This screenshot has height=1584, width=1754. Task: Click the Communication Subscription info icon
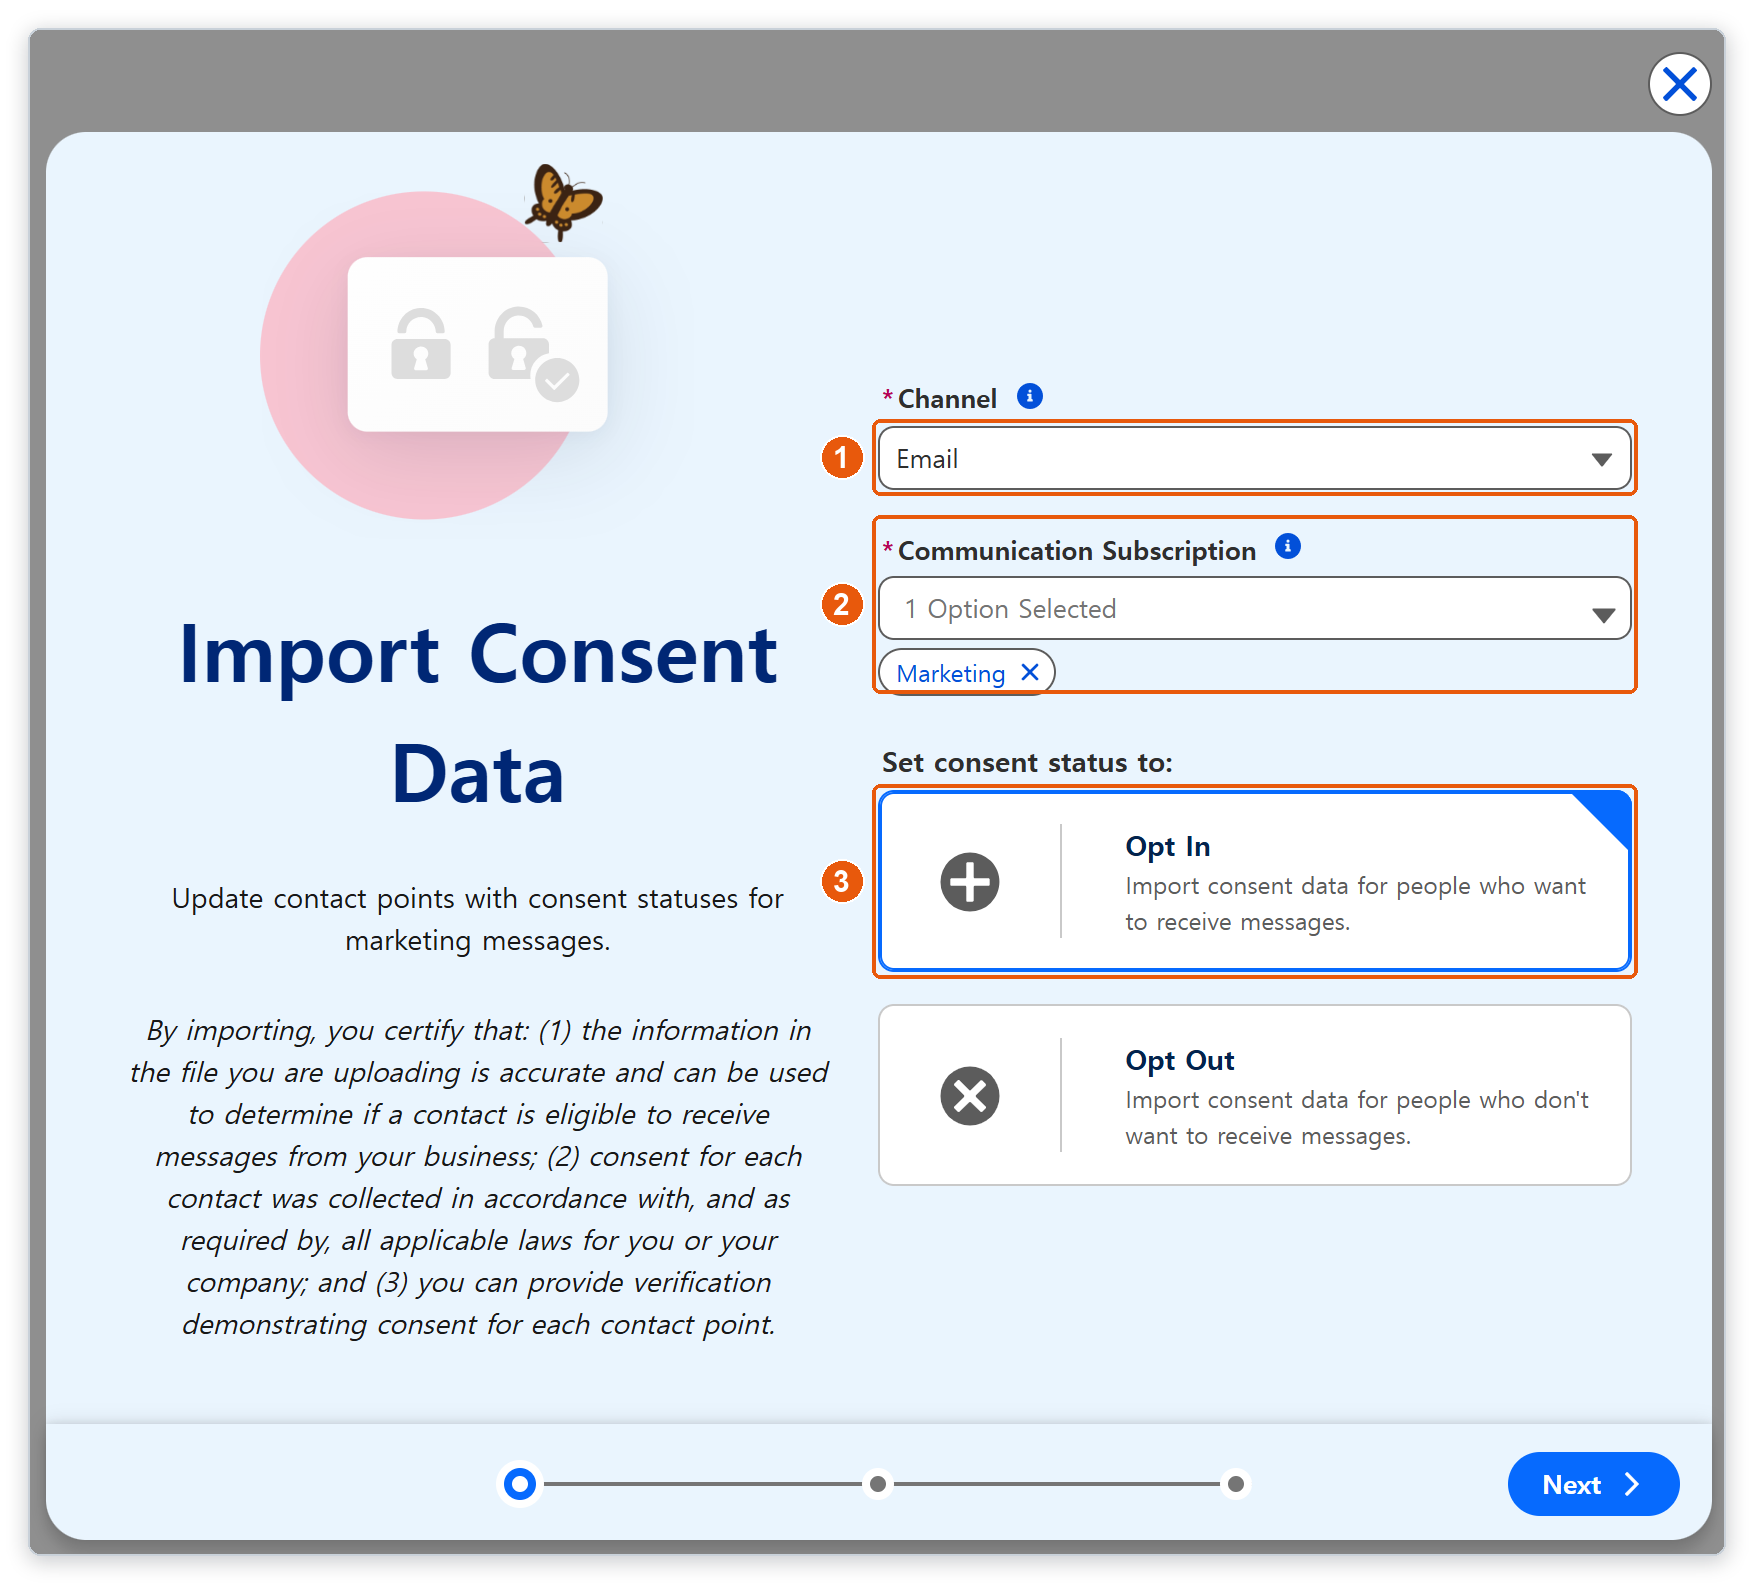1288,546
